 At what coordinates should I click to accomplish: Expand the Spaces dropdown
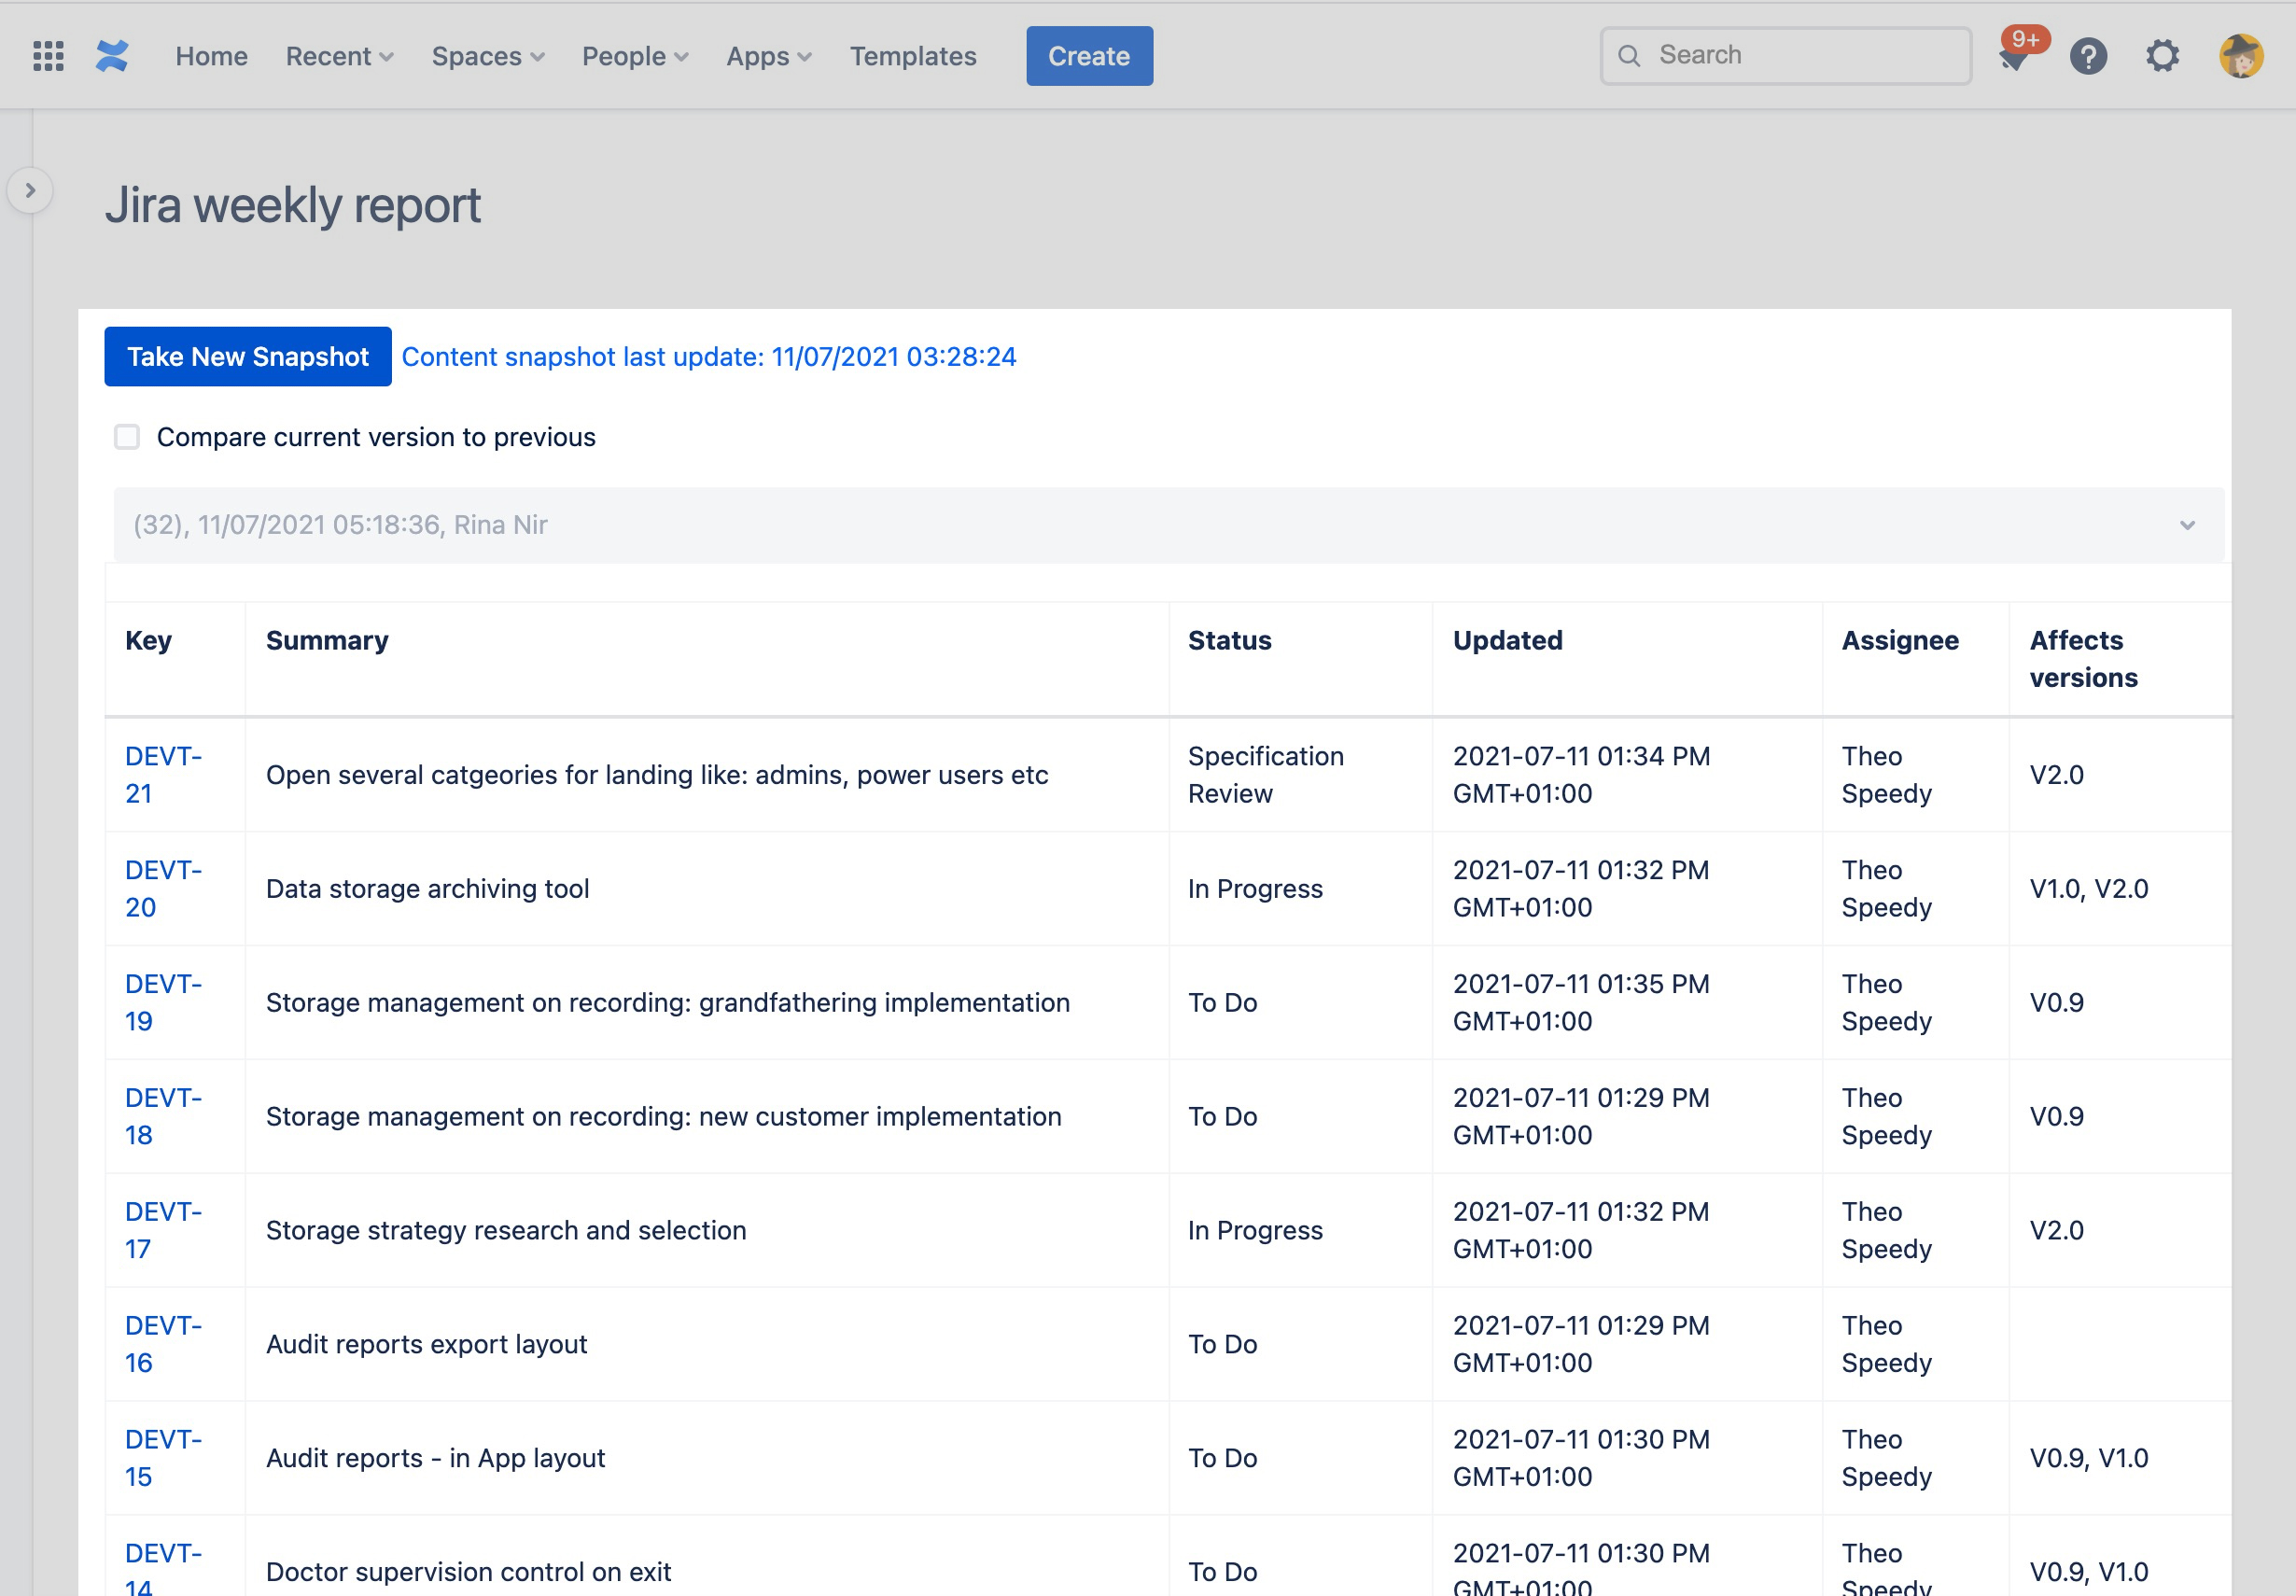(487, 56)
